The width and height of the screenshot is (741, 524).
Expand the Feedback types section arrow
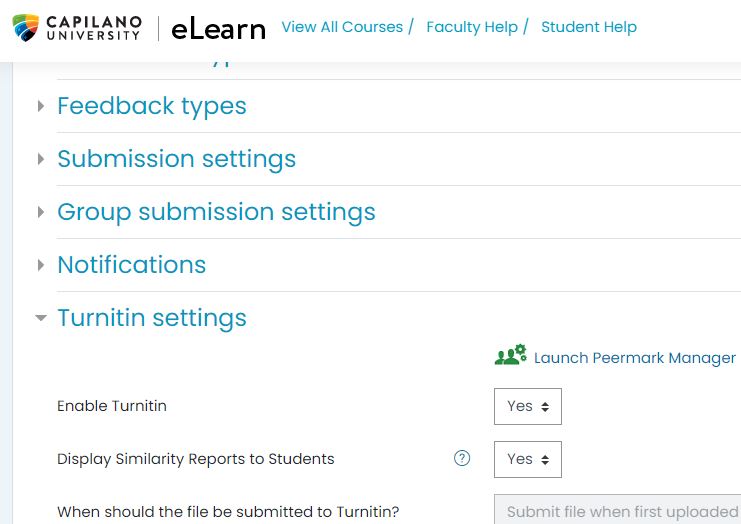click(x=41, y=106)
